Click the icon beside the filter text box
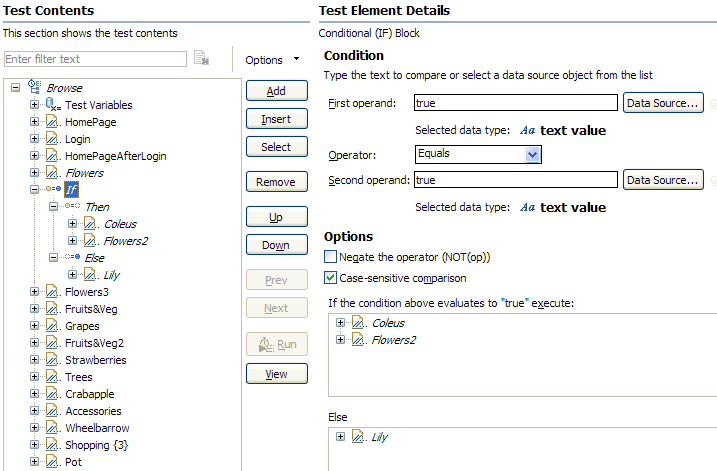 pos(201,59)
